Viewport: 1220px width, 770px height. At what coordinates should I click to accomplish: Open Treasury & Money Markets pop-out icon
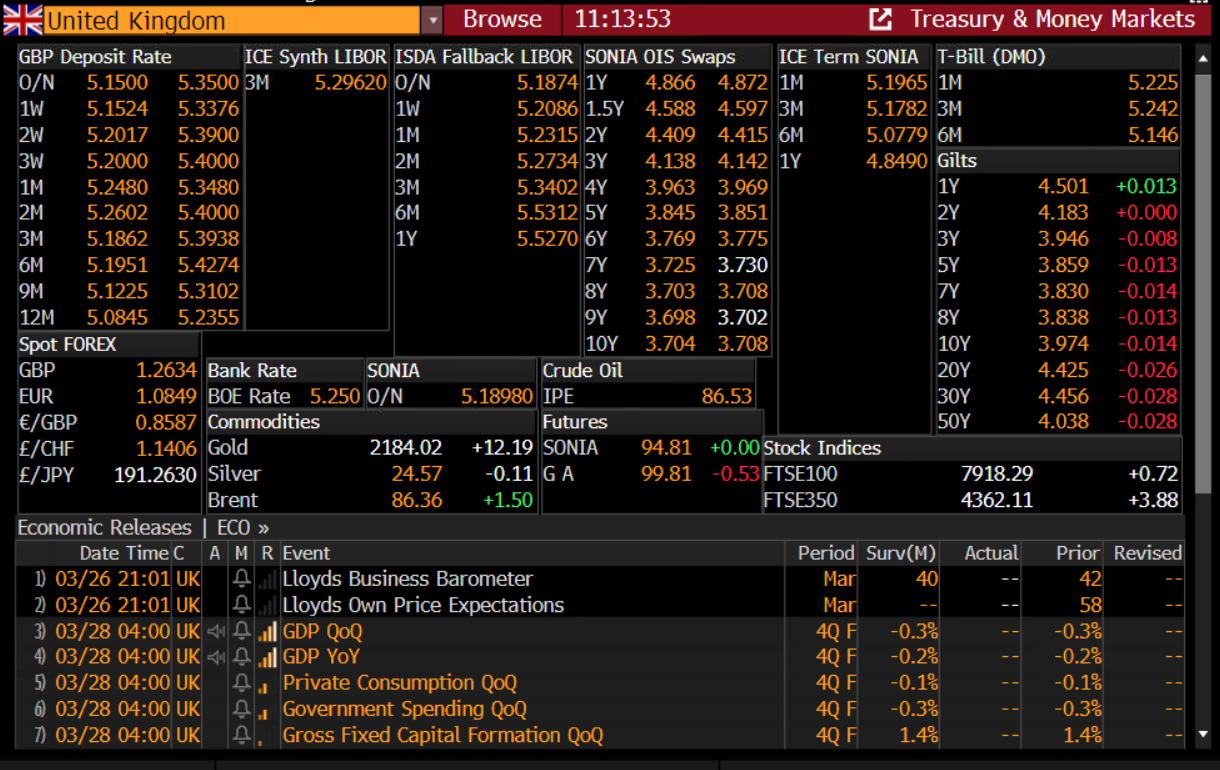880,19
